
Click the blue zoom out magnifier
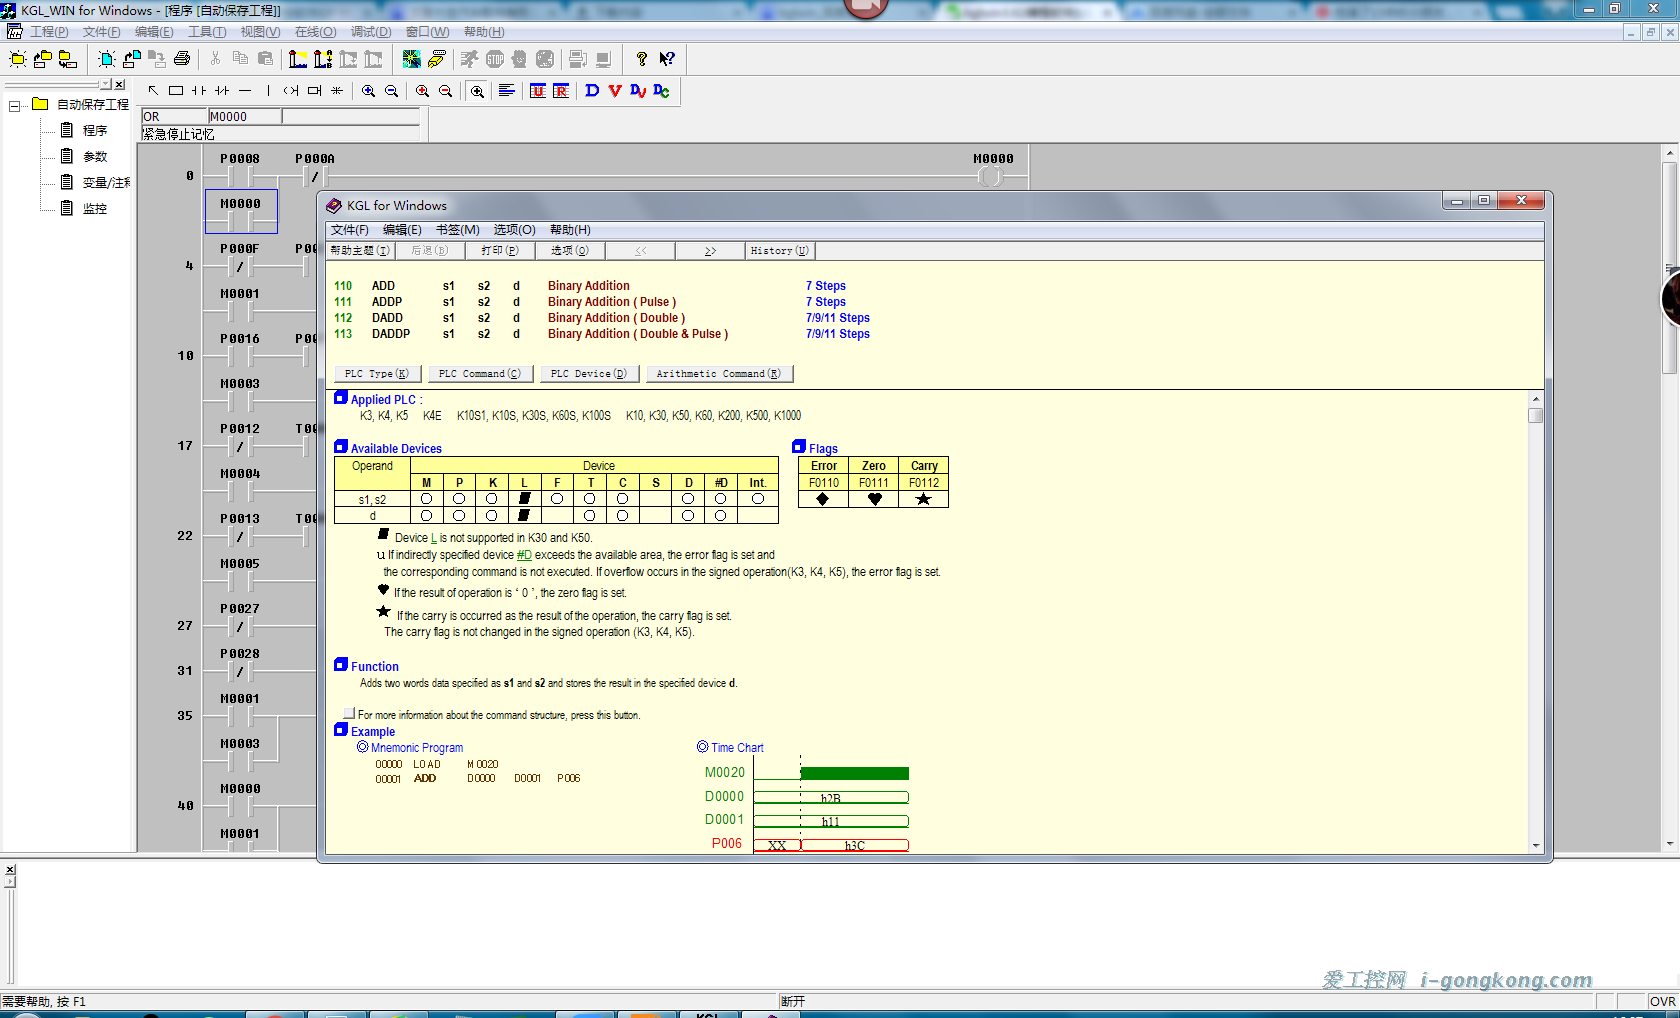tap(392, 91)
